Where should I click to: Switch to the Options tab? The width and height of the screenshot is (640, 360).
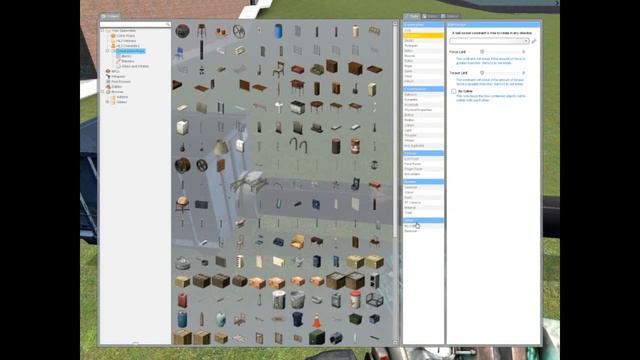coord(450,16)
